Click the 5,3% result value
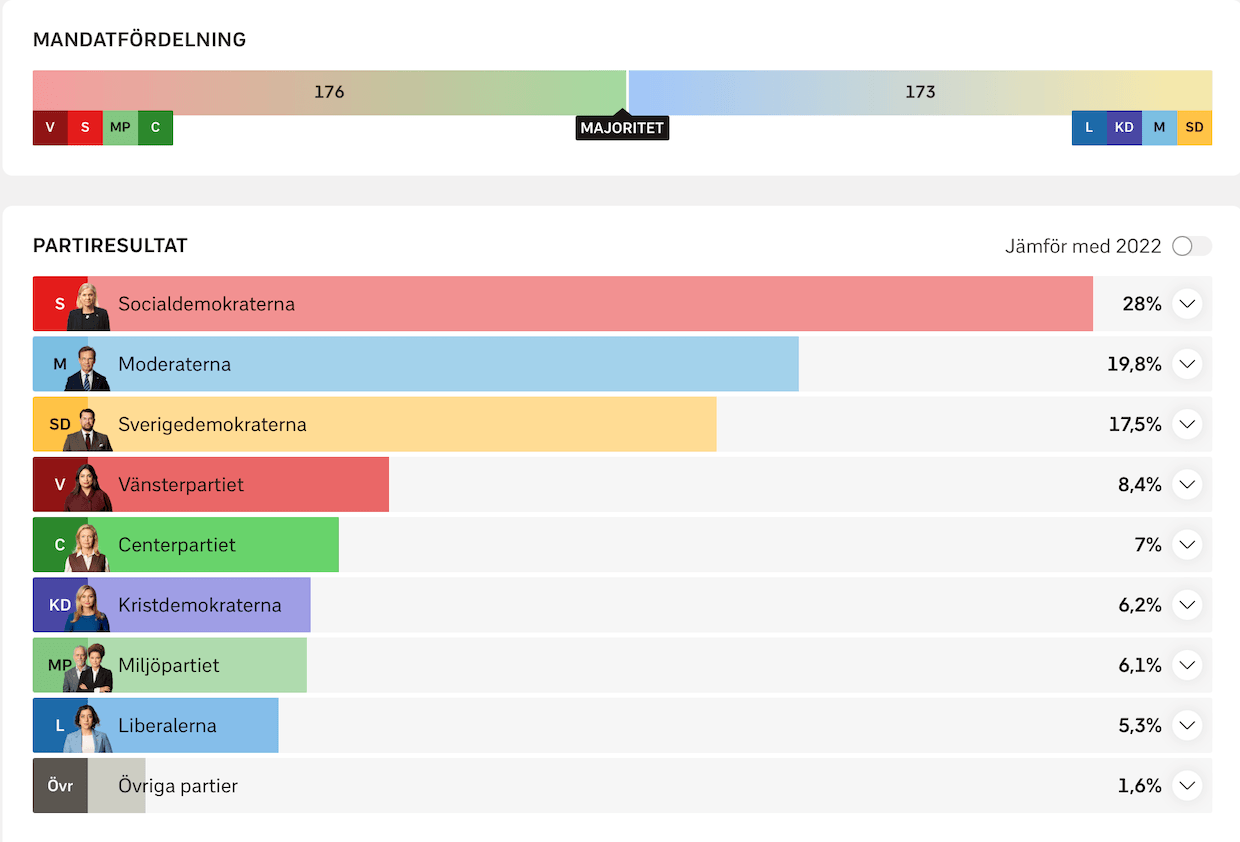1240x842 pixels. tap(1140, 725)
